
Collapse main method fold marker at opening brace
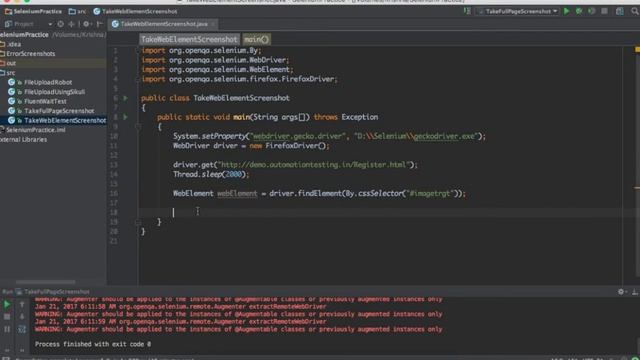138,127
